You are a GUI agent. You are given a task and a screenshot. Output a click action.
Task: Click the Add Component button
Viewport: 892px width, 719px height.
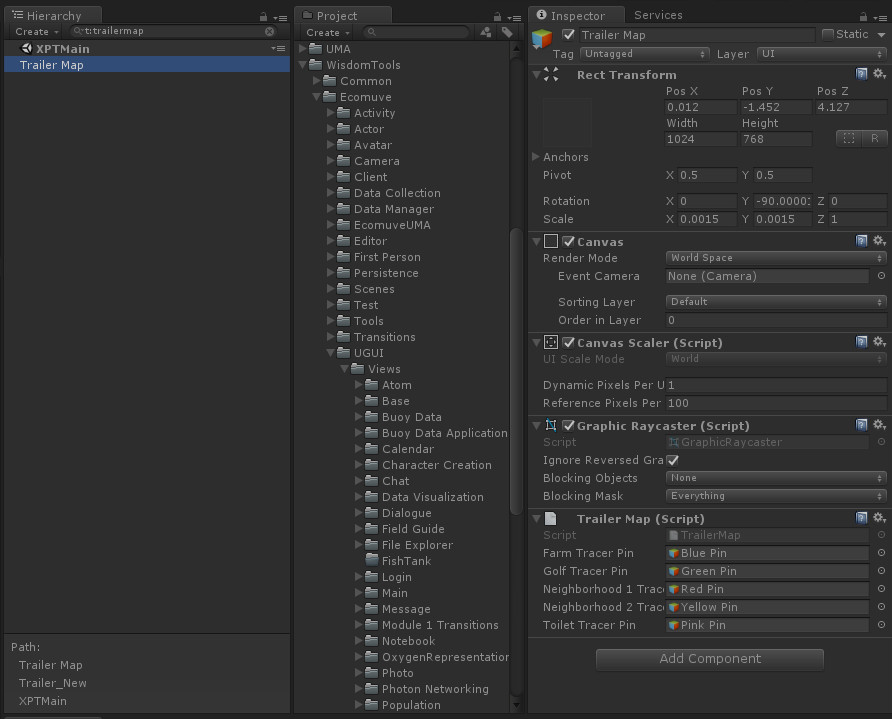pos(709,659)
